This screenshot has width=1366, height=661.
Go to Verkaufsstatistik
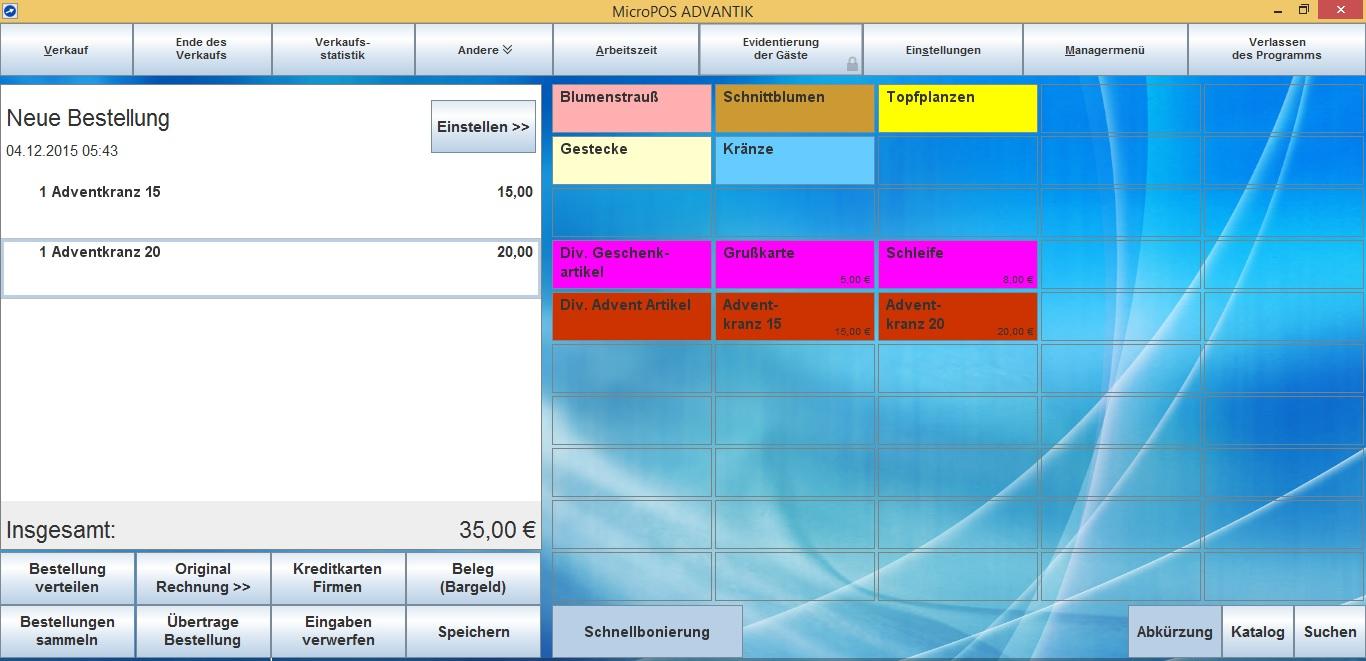(342, 50)
